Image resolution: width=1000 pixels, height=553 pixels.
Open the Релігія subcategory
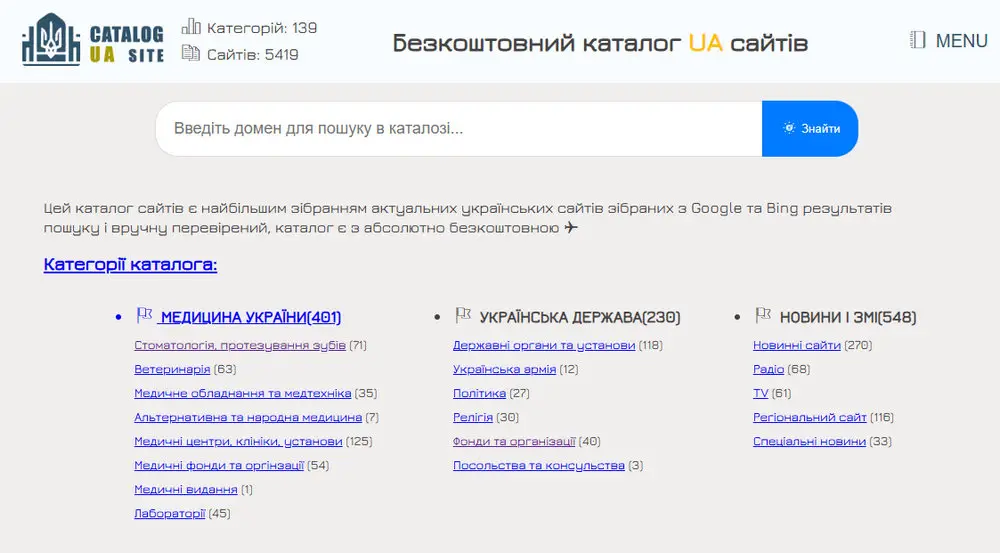473,417
